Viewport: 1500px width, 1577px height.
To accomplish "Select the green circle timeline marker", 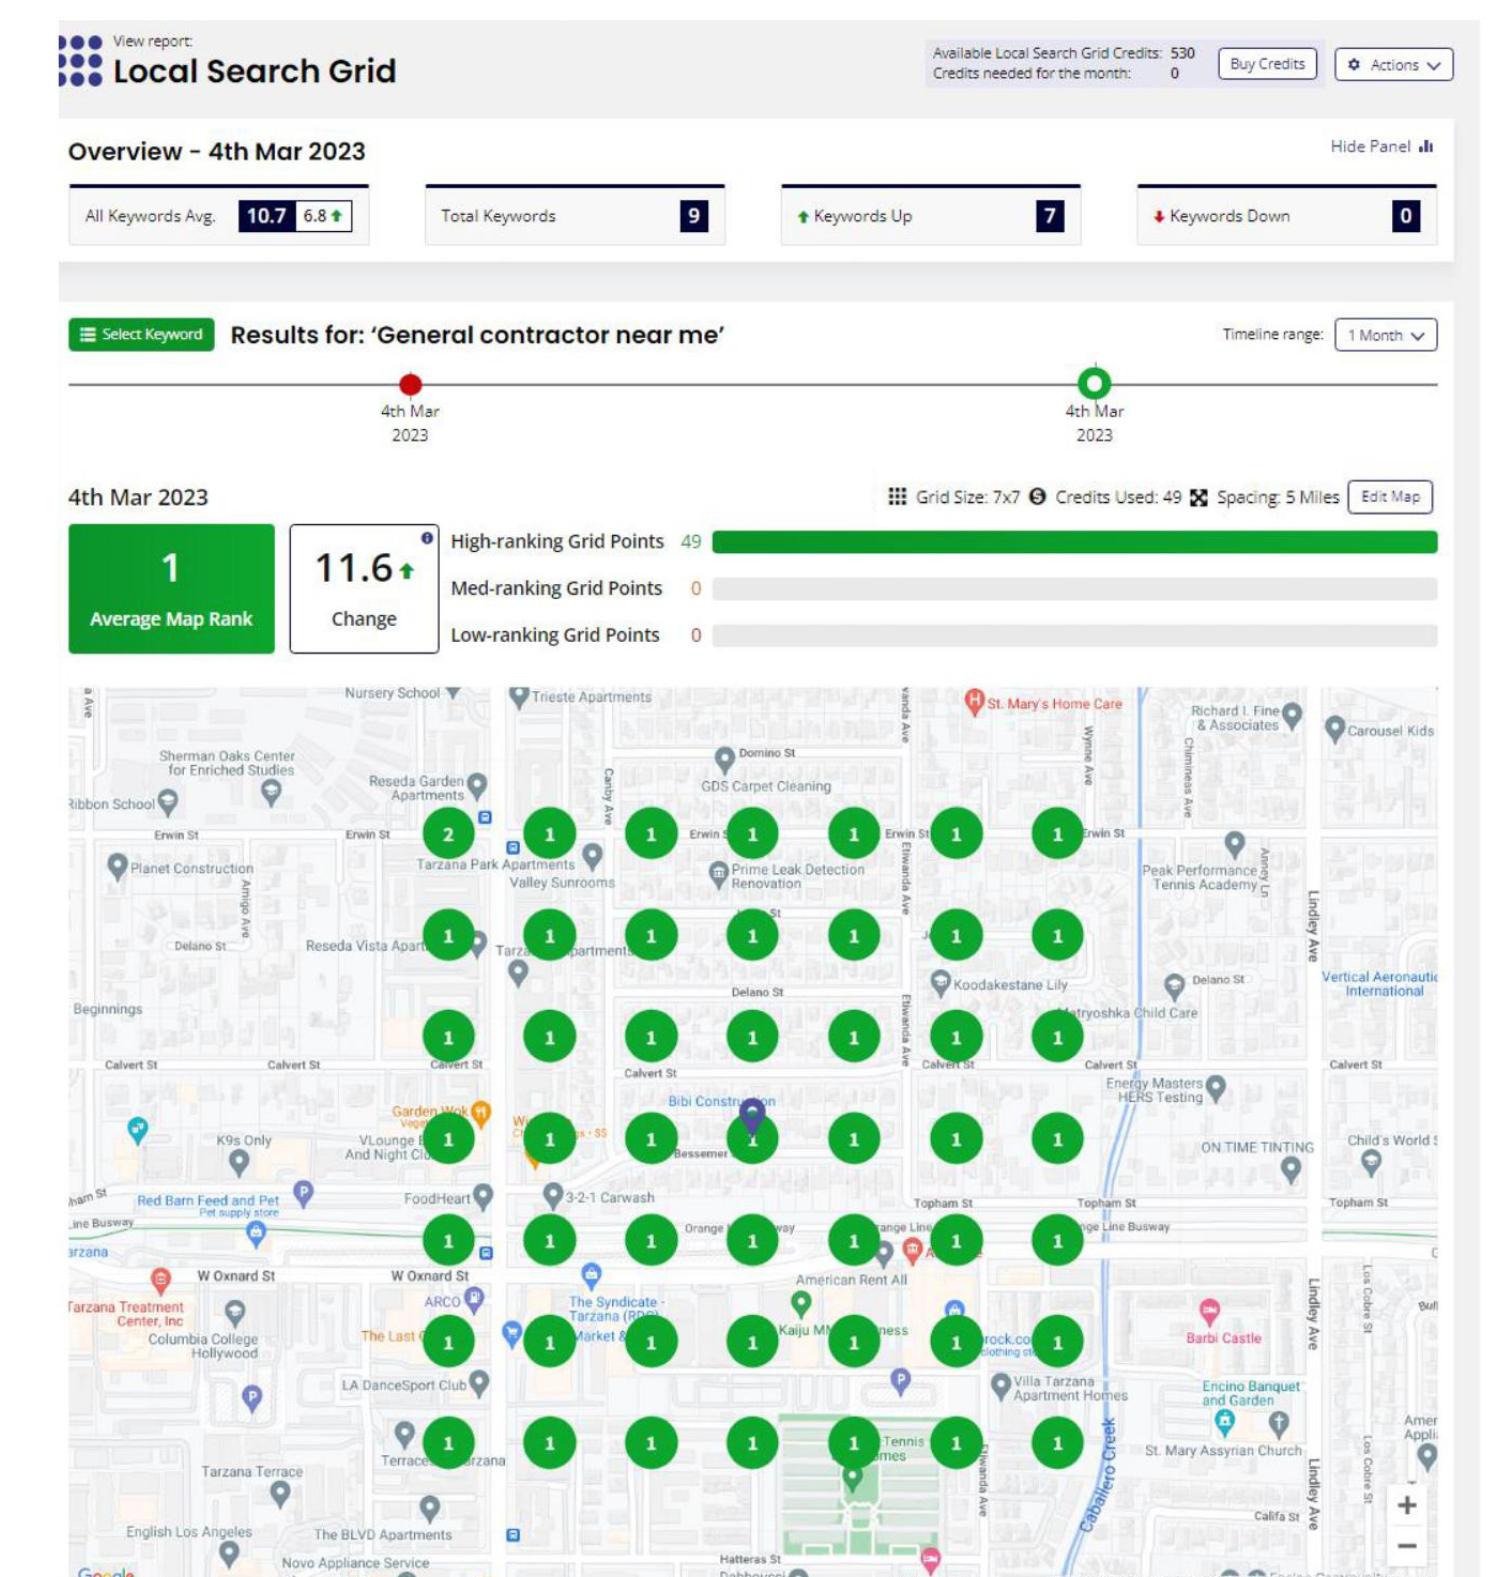I will pos(1094,383).
